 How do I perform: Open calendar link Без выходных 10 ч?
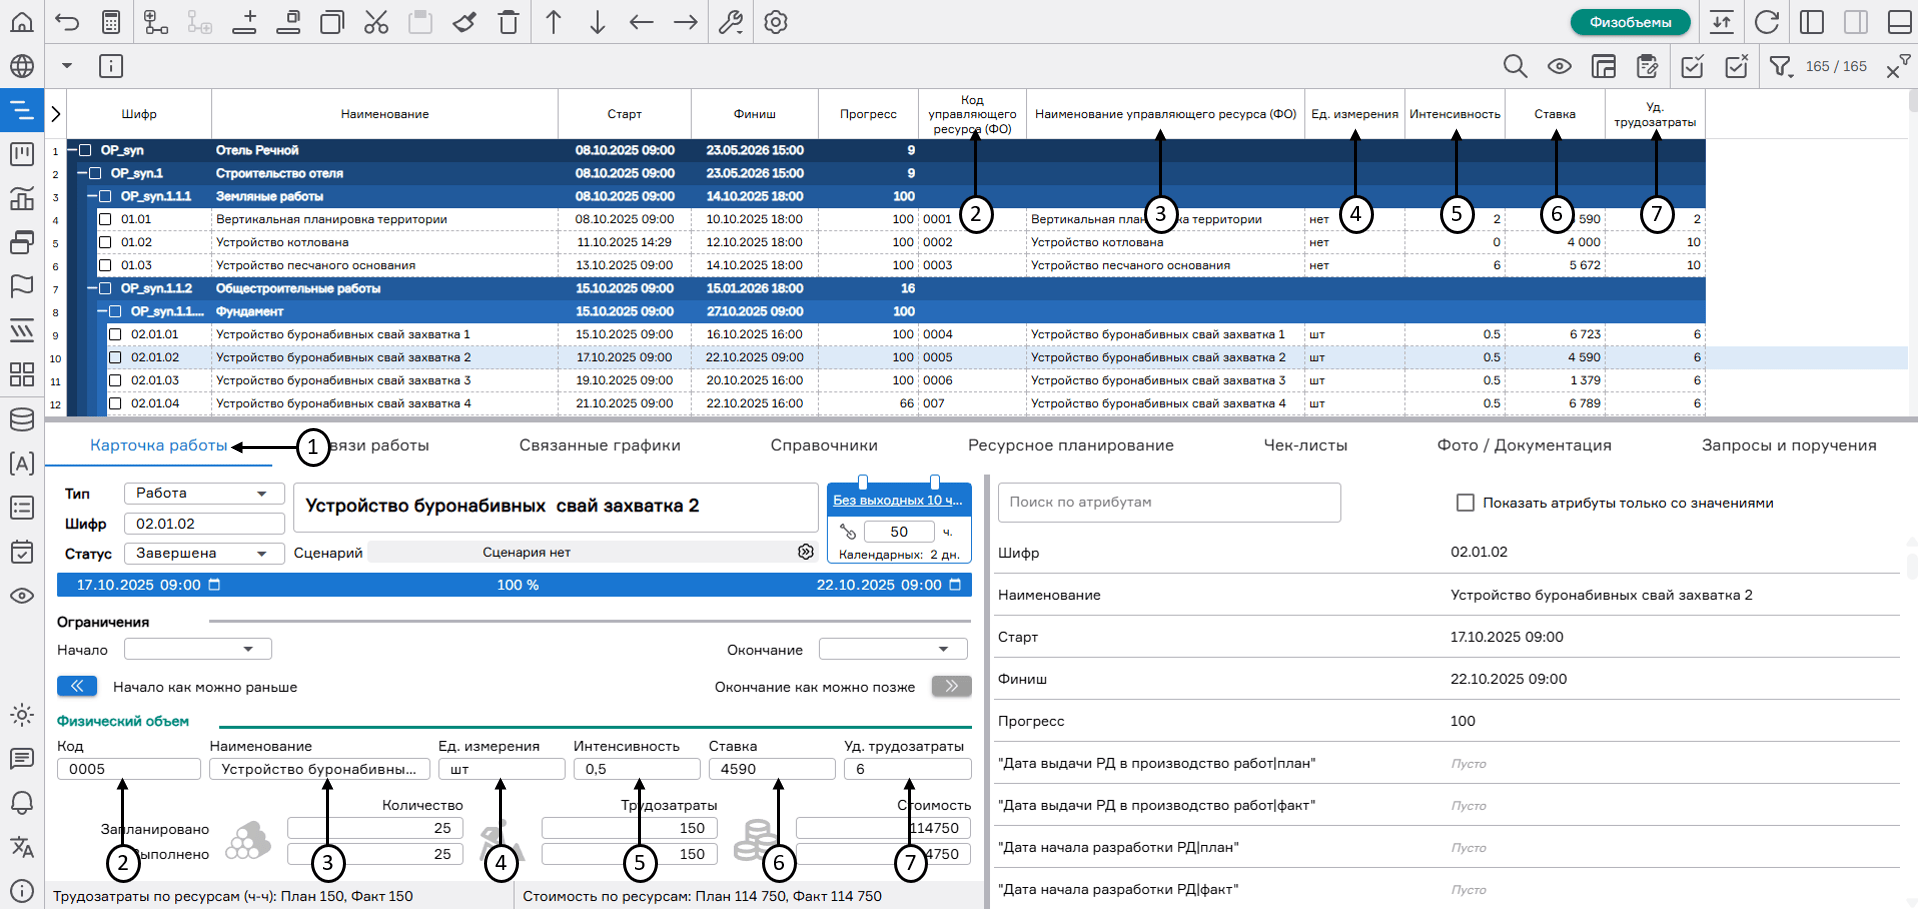coord(897,500)
